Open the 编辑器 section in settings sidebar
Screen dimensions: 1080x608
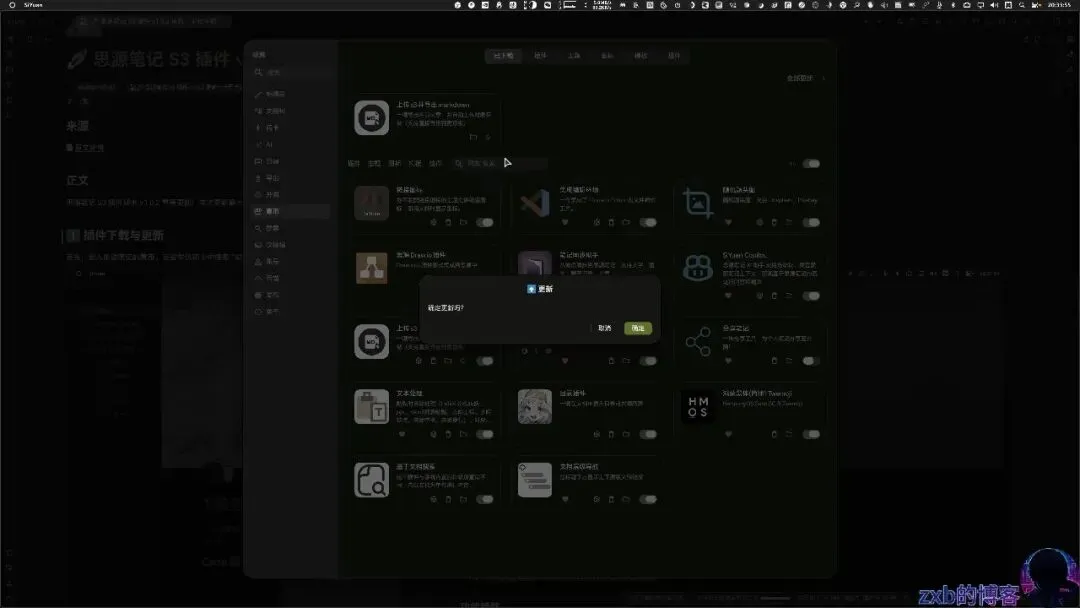coord(291,94)
